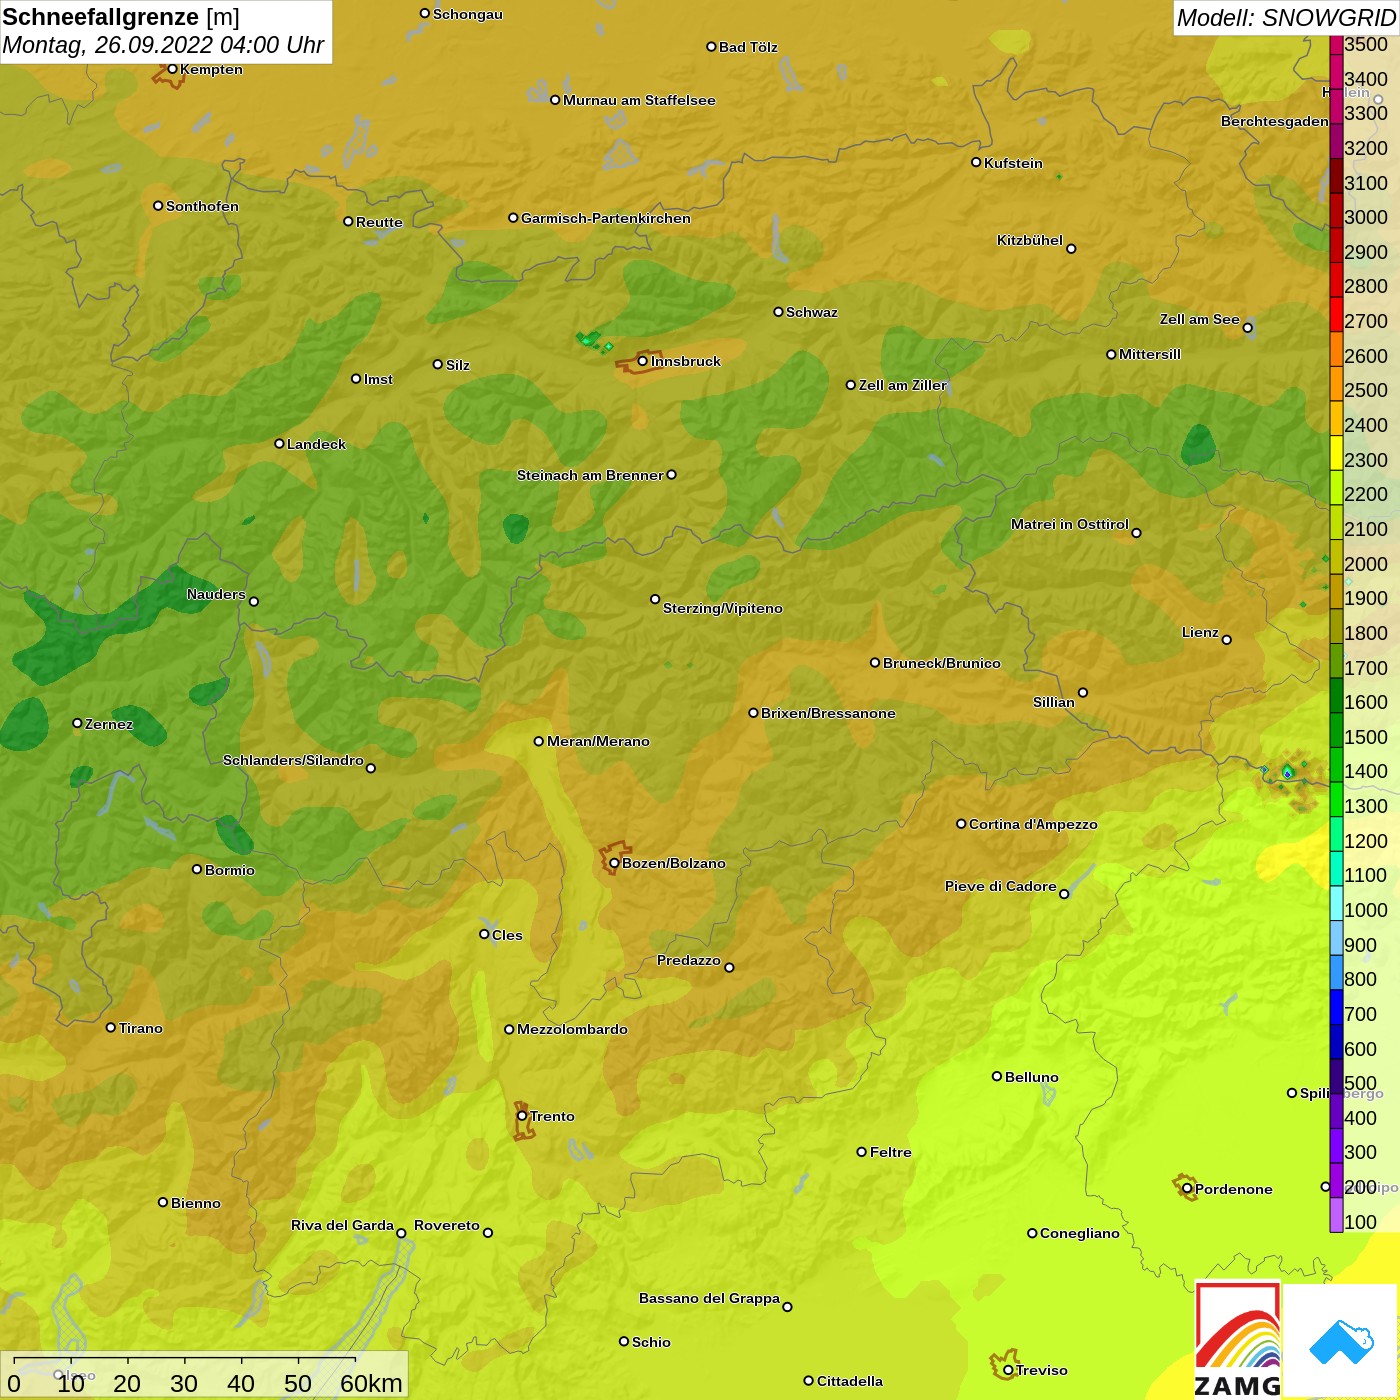1400x1400 pixels.
Task: Click the Mittersill location dot
Action: [x=1111, y=354]
